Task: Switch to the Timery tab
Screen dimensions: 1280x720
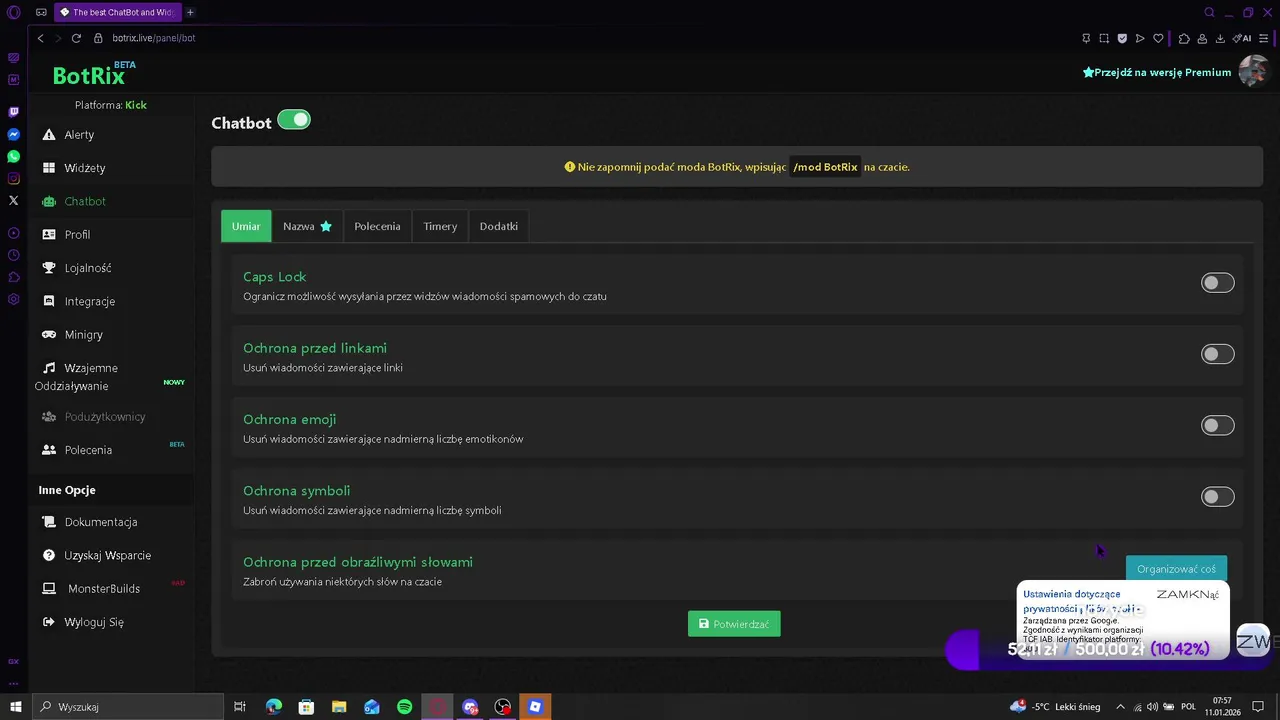Action: click(440, 226)
